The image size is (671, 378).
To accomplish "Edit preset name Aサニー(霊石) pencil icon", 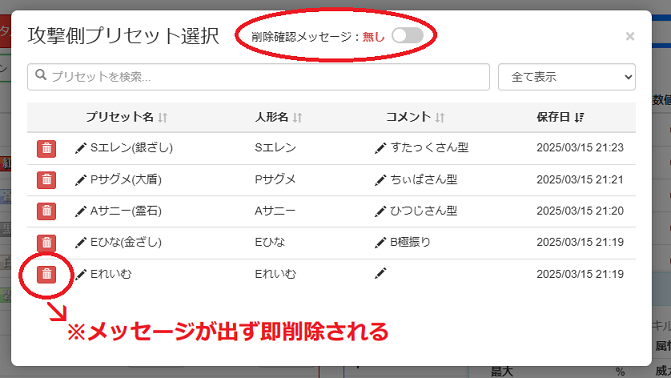I will pyautogui.click(x=80, y=211).
